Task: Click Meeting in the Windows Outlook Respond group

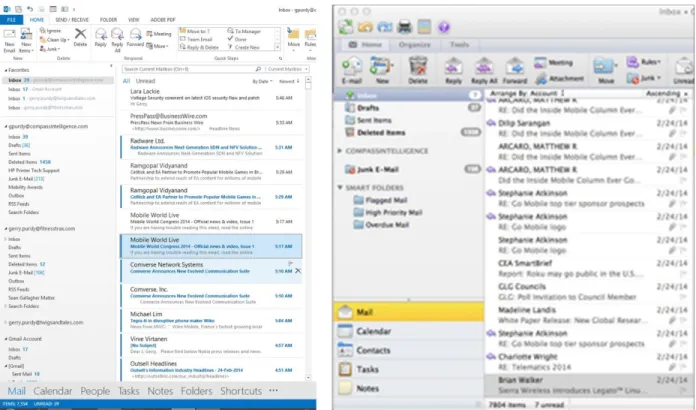Action: (x=159, y=34)
